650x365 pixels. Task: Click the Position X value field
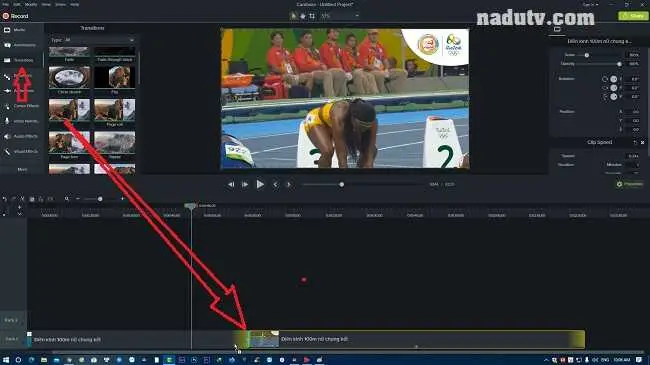tap(633, 112)
